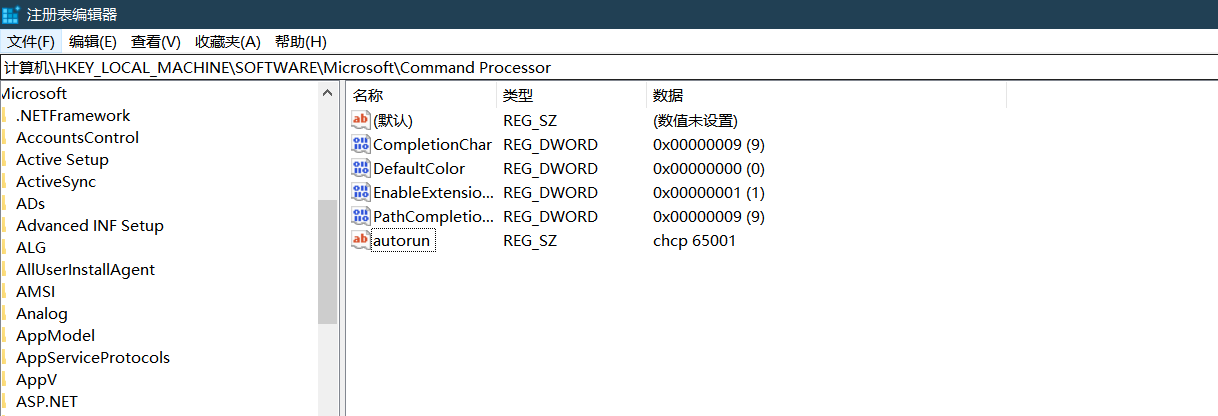This screenshot has width=1218, height=416.
Task: Select the DefaultColor DWORD icon
Action: point(361,168)
